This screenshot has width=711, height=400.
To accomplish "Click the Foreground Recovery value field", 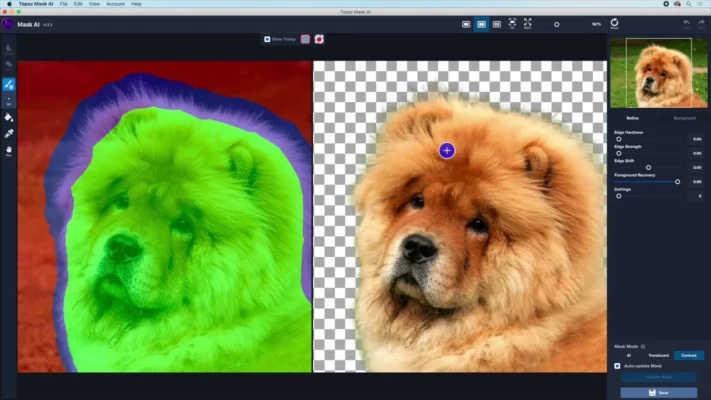I will click(x=697, y=182).
